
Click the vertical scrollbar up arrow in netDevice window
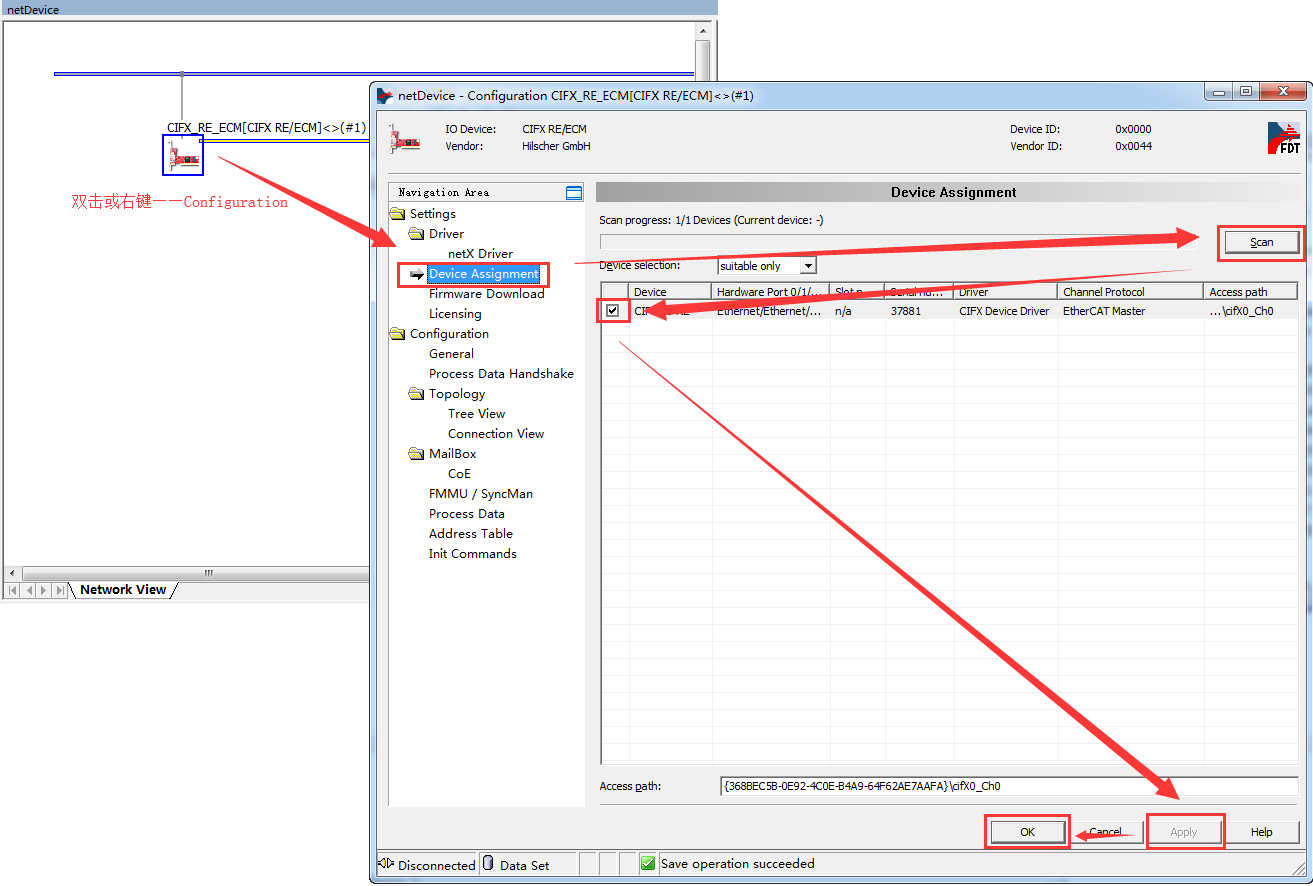tap(703, 31)
